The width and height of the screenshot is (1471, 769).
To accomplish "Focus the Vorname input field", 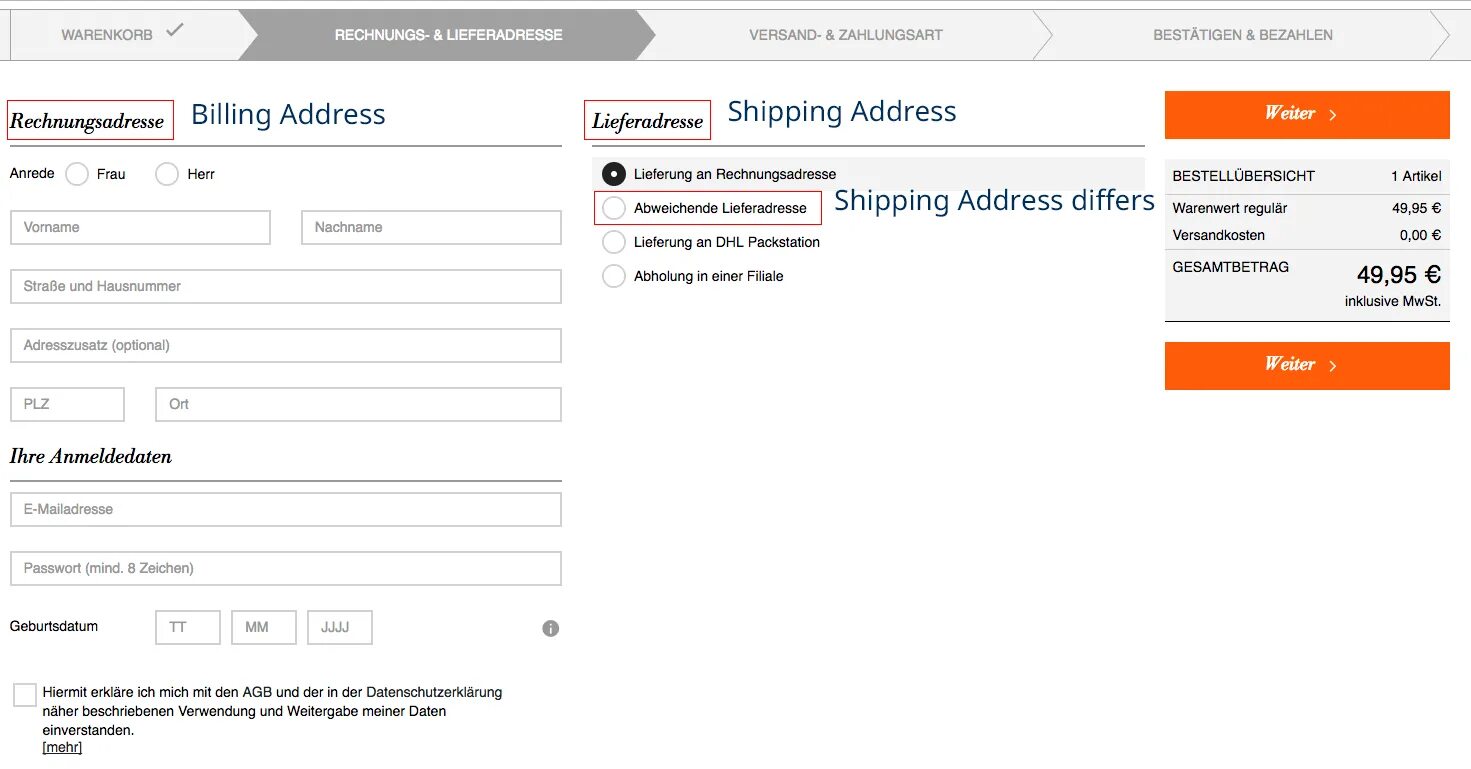I will (x=140, y=227).
